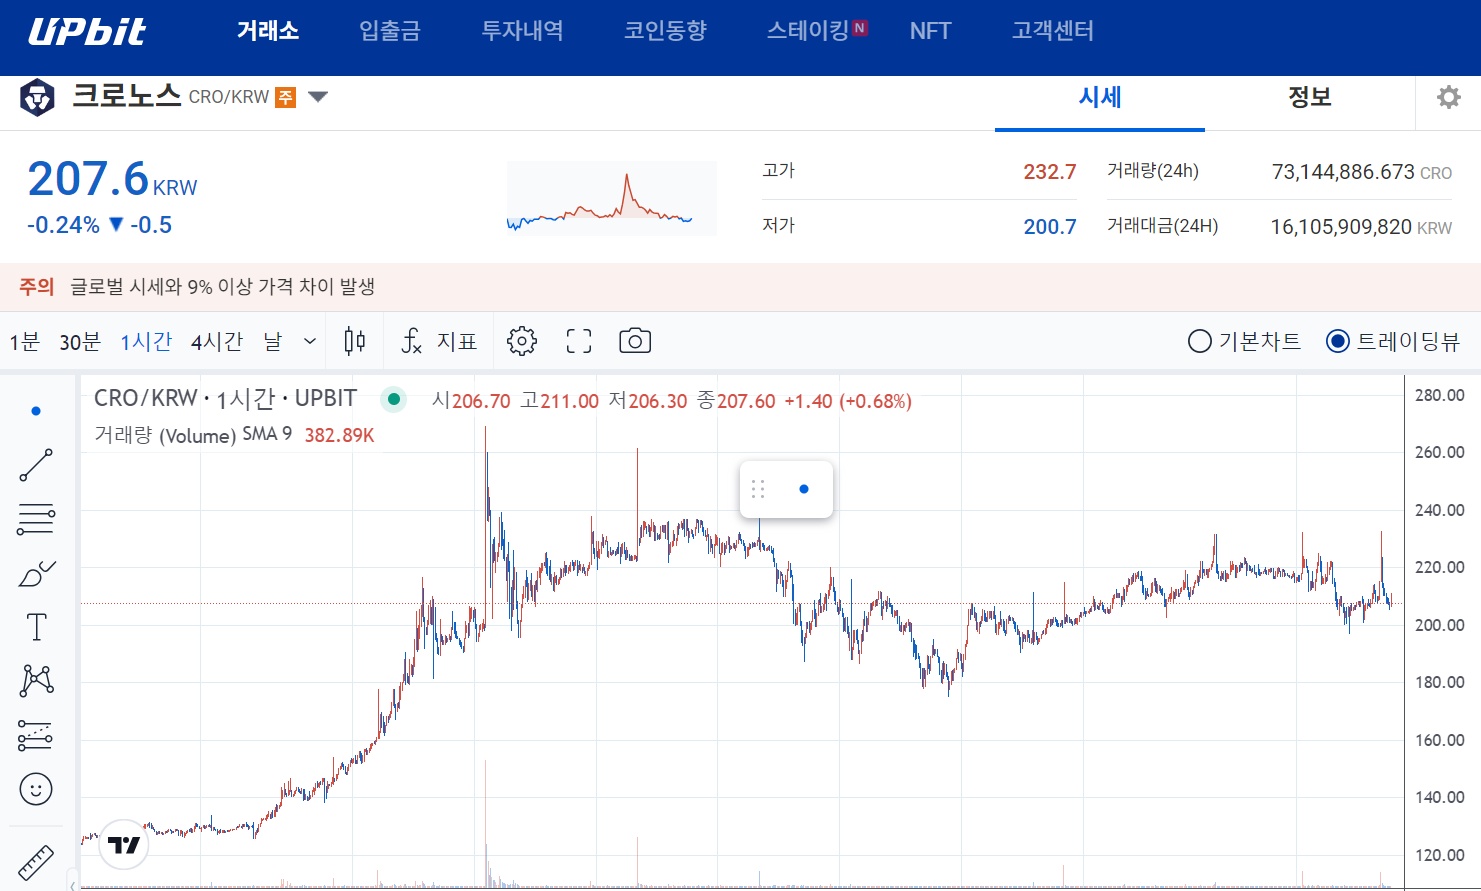Click the 거래량 (Volume) SMA 9 legend
Screen dimensions: 1481x891
click(193, 435)
